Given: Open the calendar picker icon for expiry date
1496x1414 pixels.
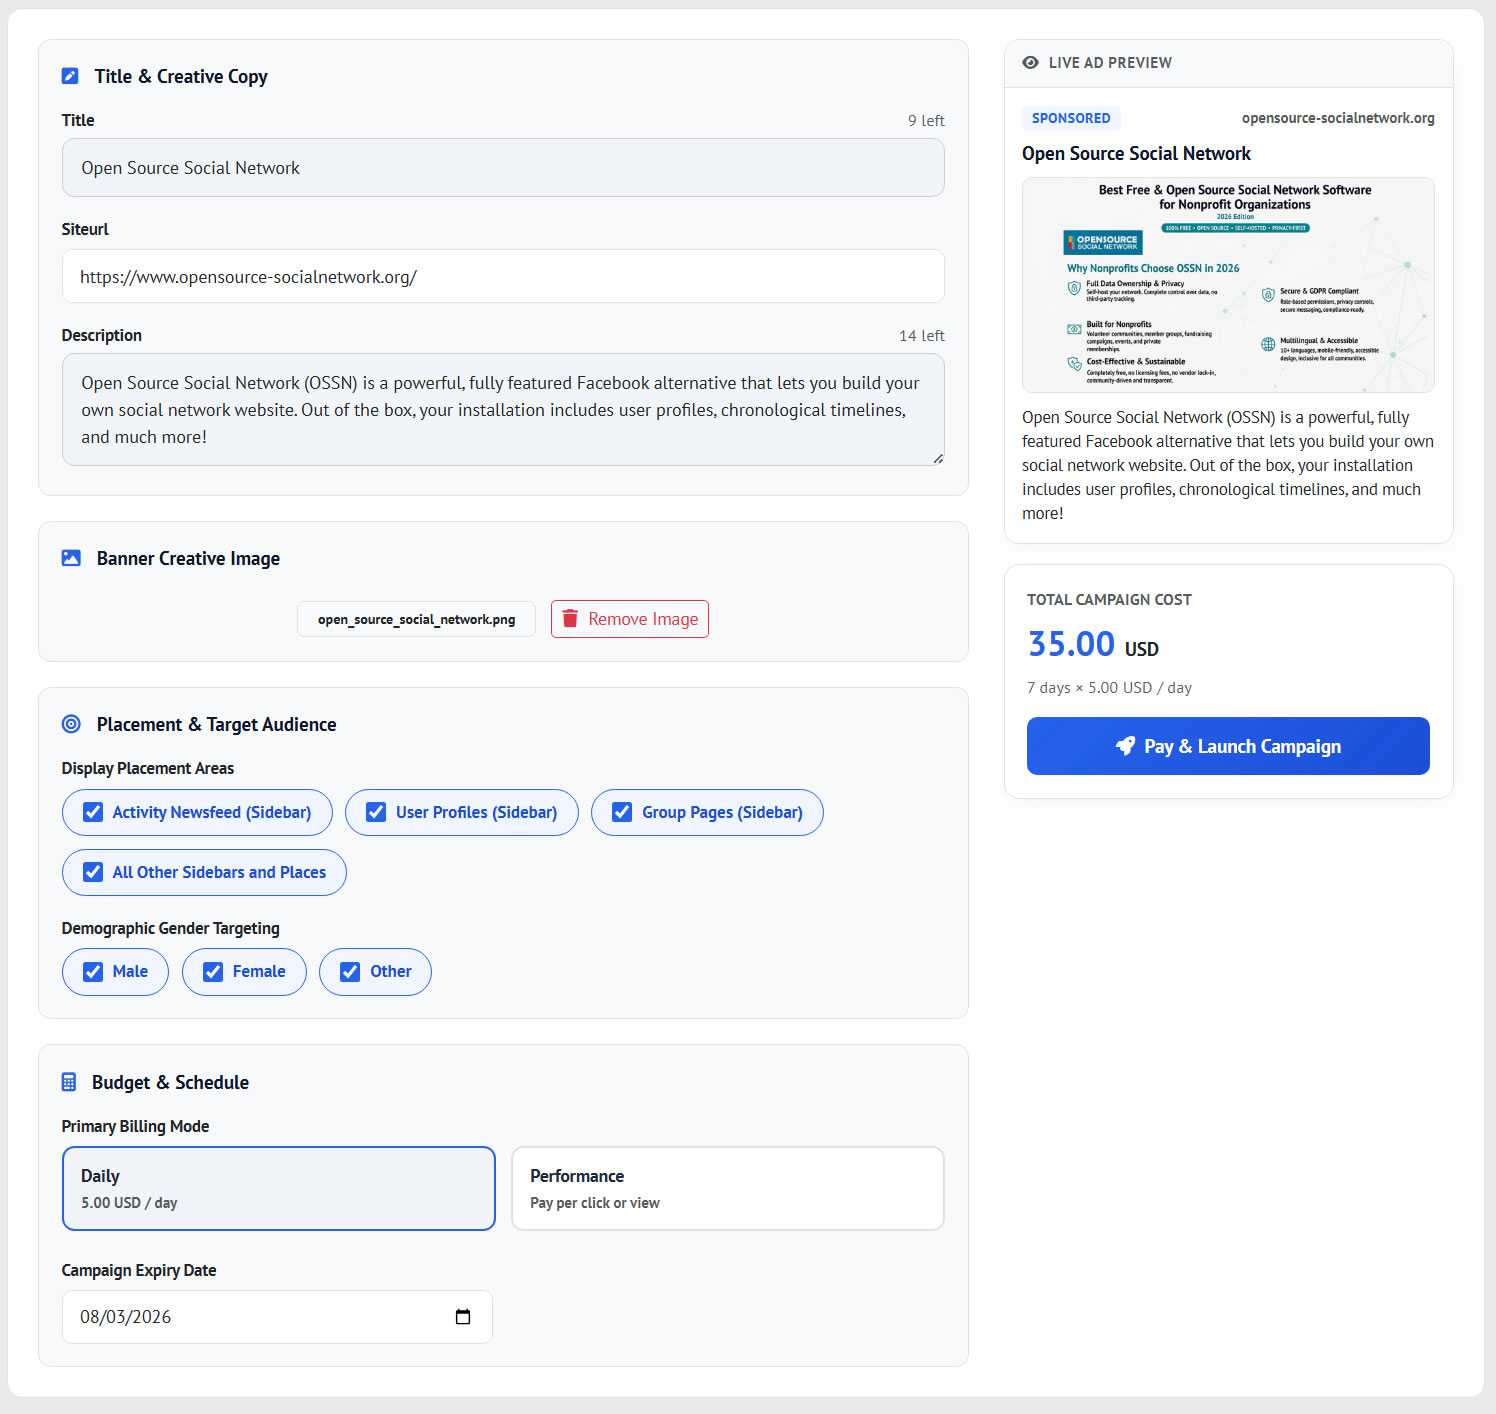Looking at the screenshot, I should pyautogui.click(x=463, y=1317).
